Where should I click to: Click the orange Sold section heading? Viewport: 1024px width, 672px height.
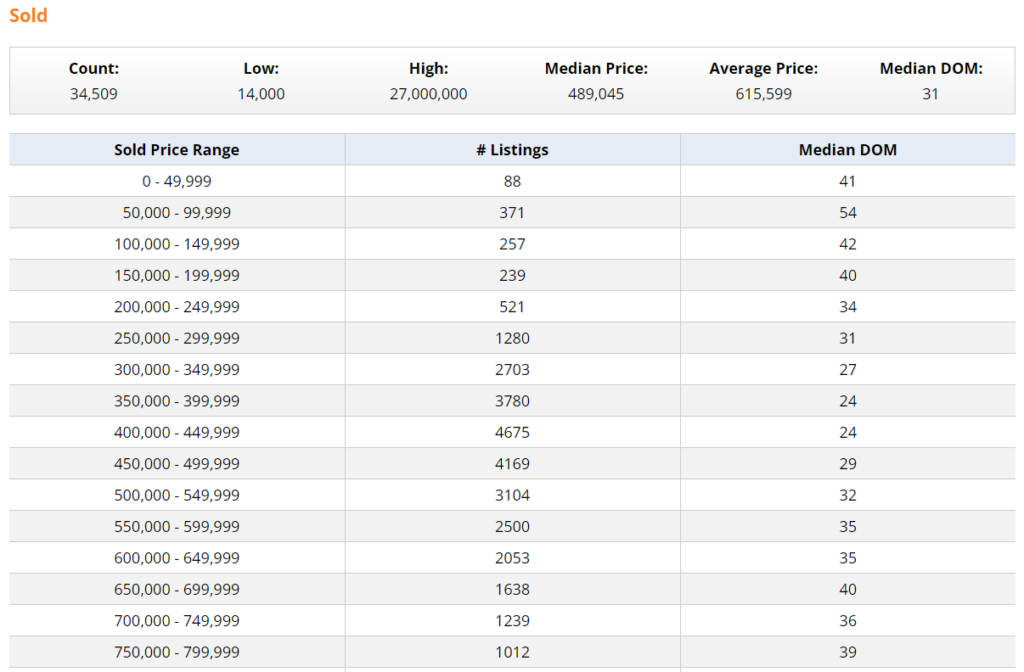click(x=28, y=16)
